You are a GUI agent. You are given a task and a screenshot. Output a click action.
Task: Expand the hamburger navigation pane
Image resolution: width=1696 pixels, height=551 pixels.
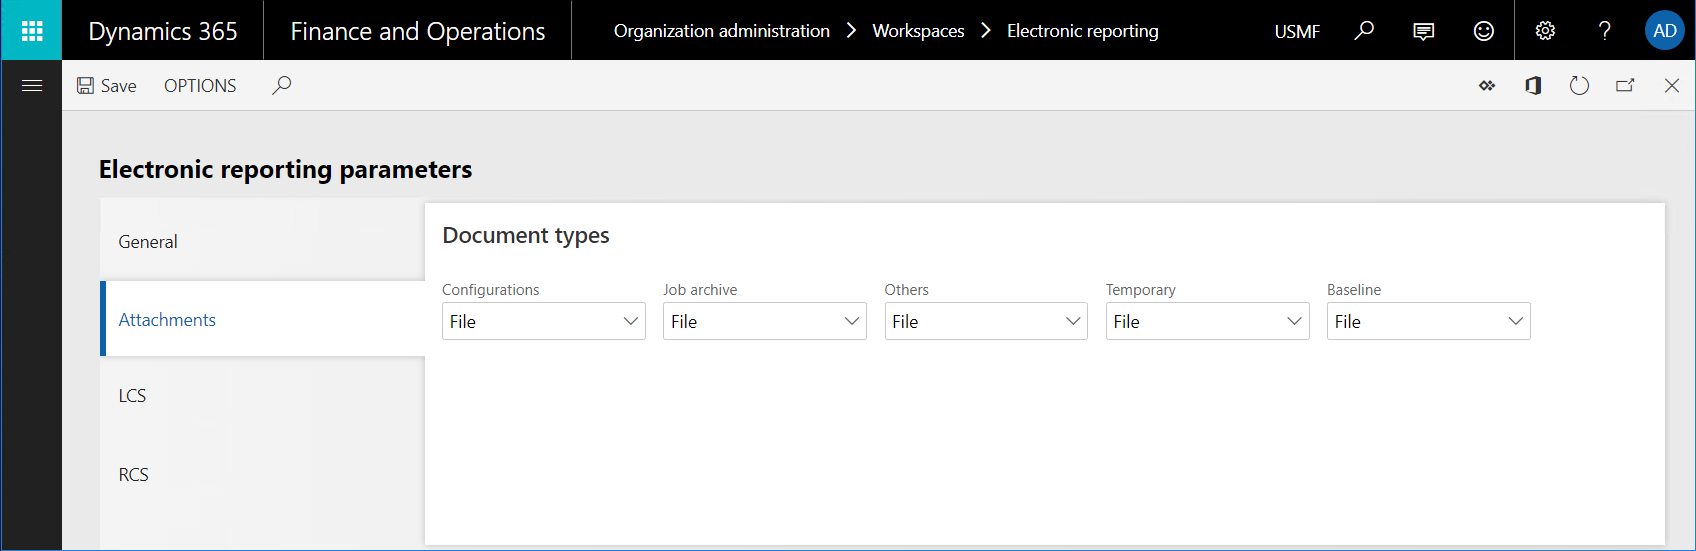click(32, 86)
